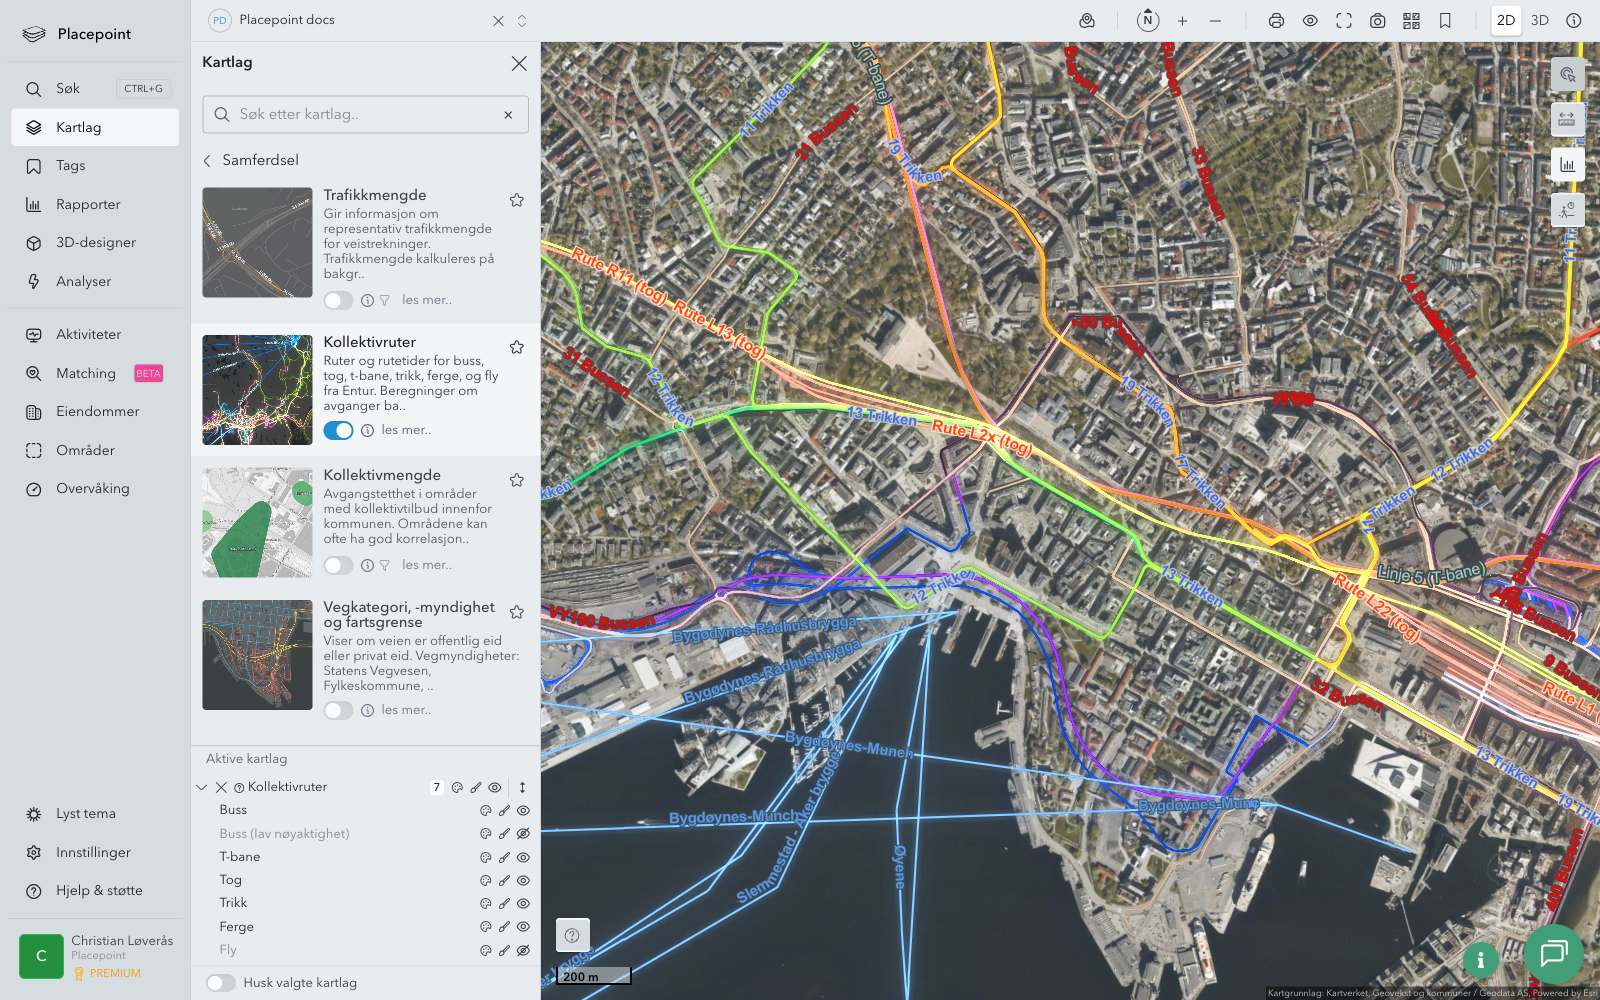Favorite the Trafikkmengde layer with star icon
This screenshot has height=1000, width=1600.
[x=517, y=200]
